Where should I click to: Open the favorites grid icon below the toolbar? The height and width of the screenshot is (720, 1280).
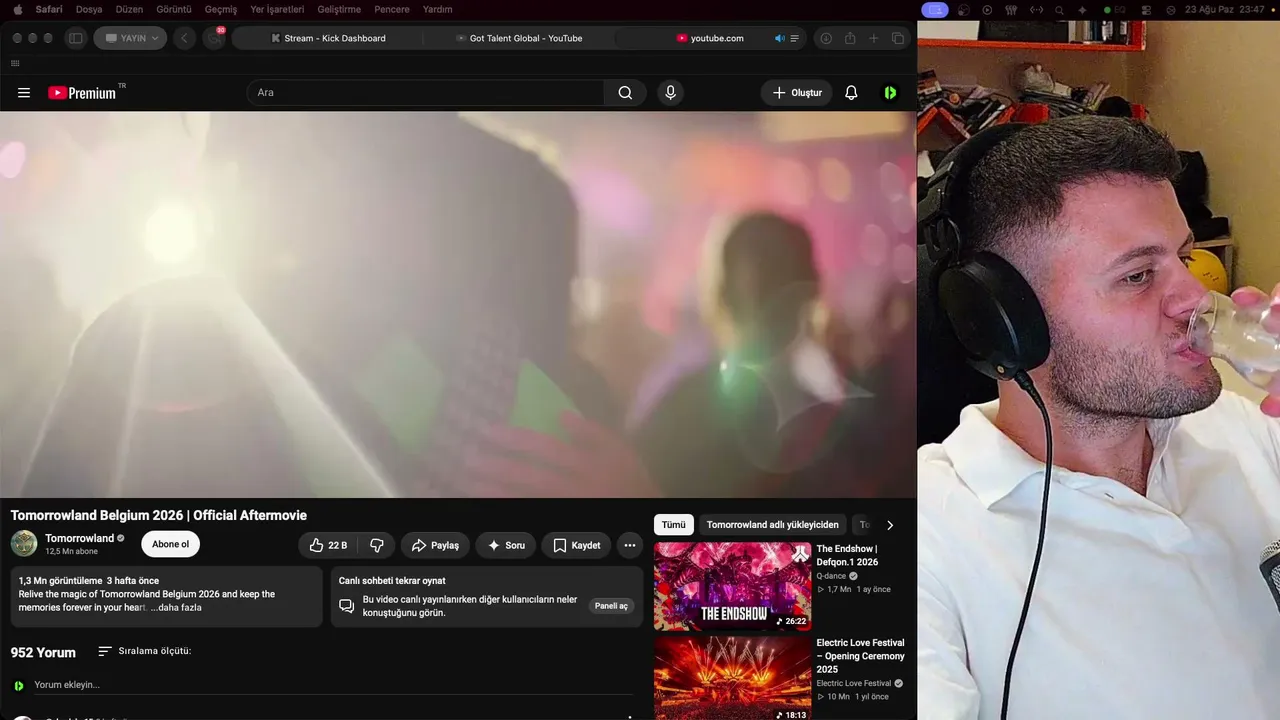15,63
